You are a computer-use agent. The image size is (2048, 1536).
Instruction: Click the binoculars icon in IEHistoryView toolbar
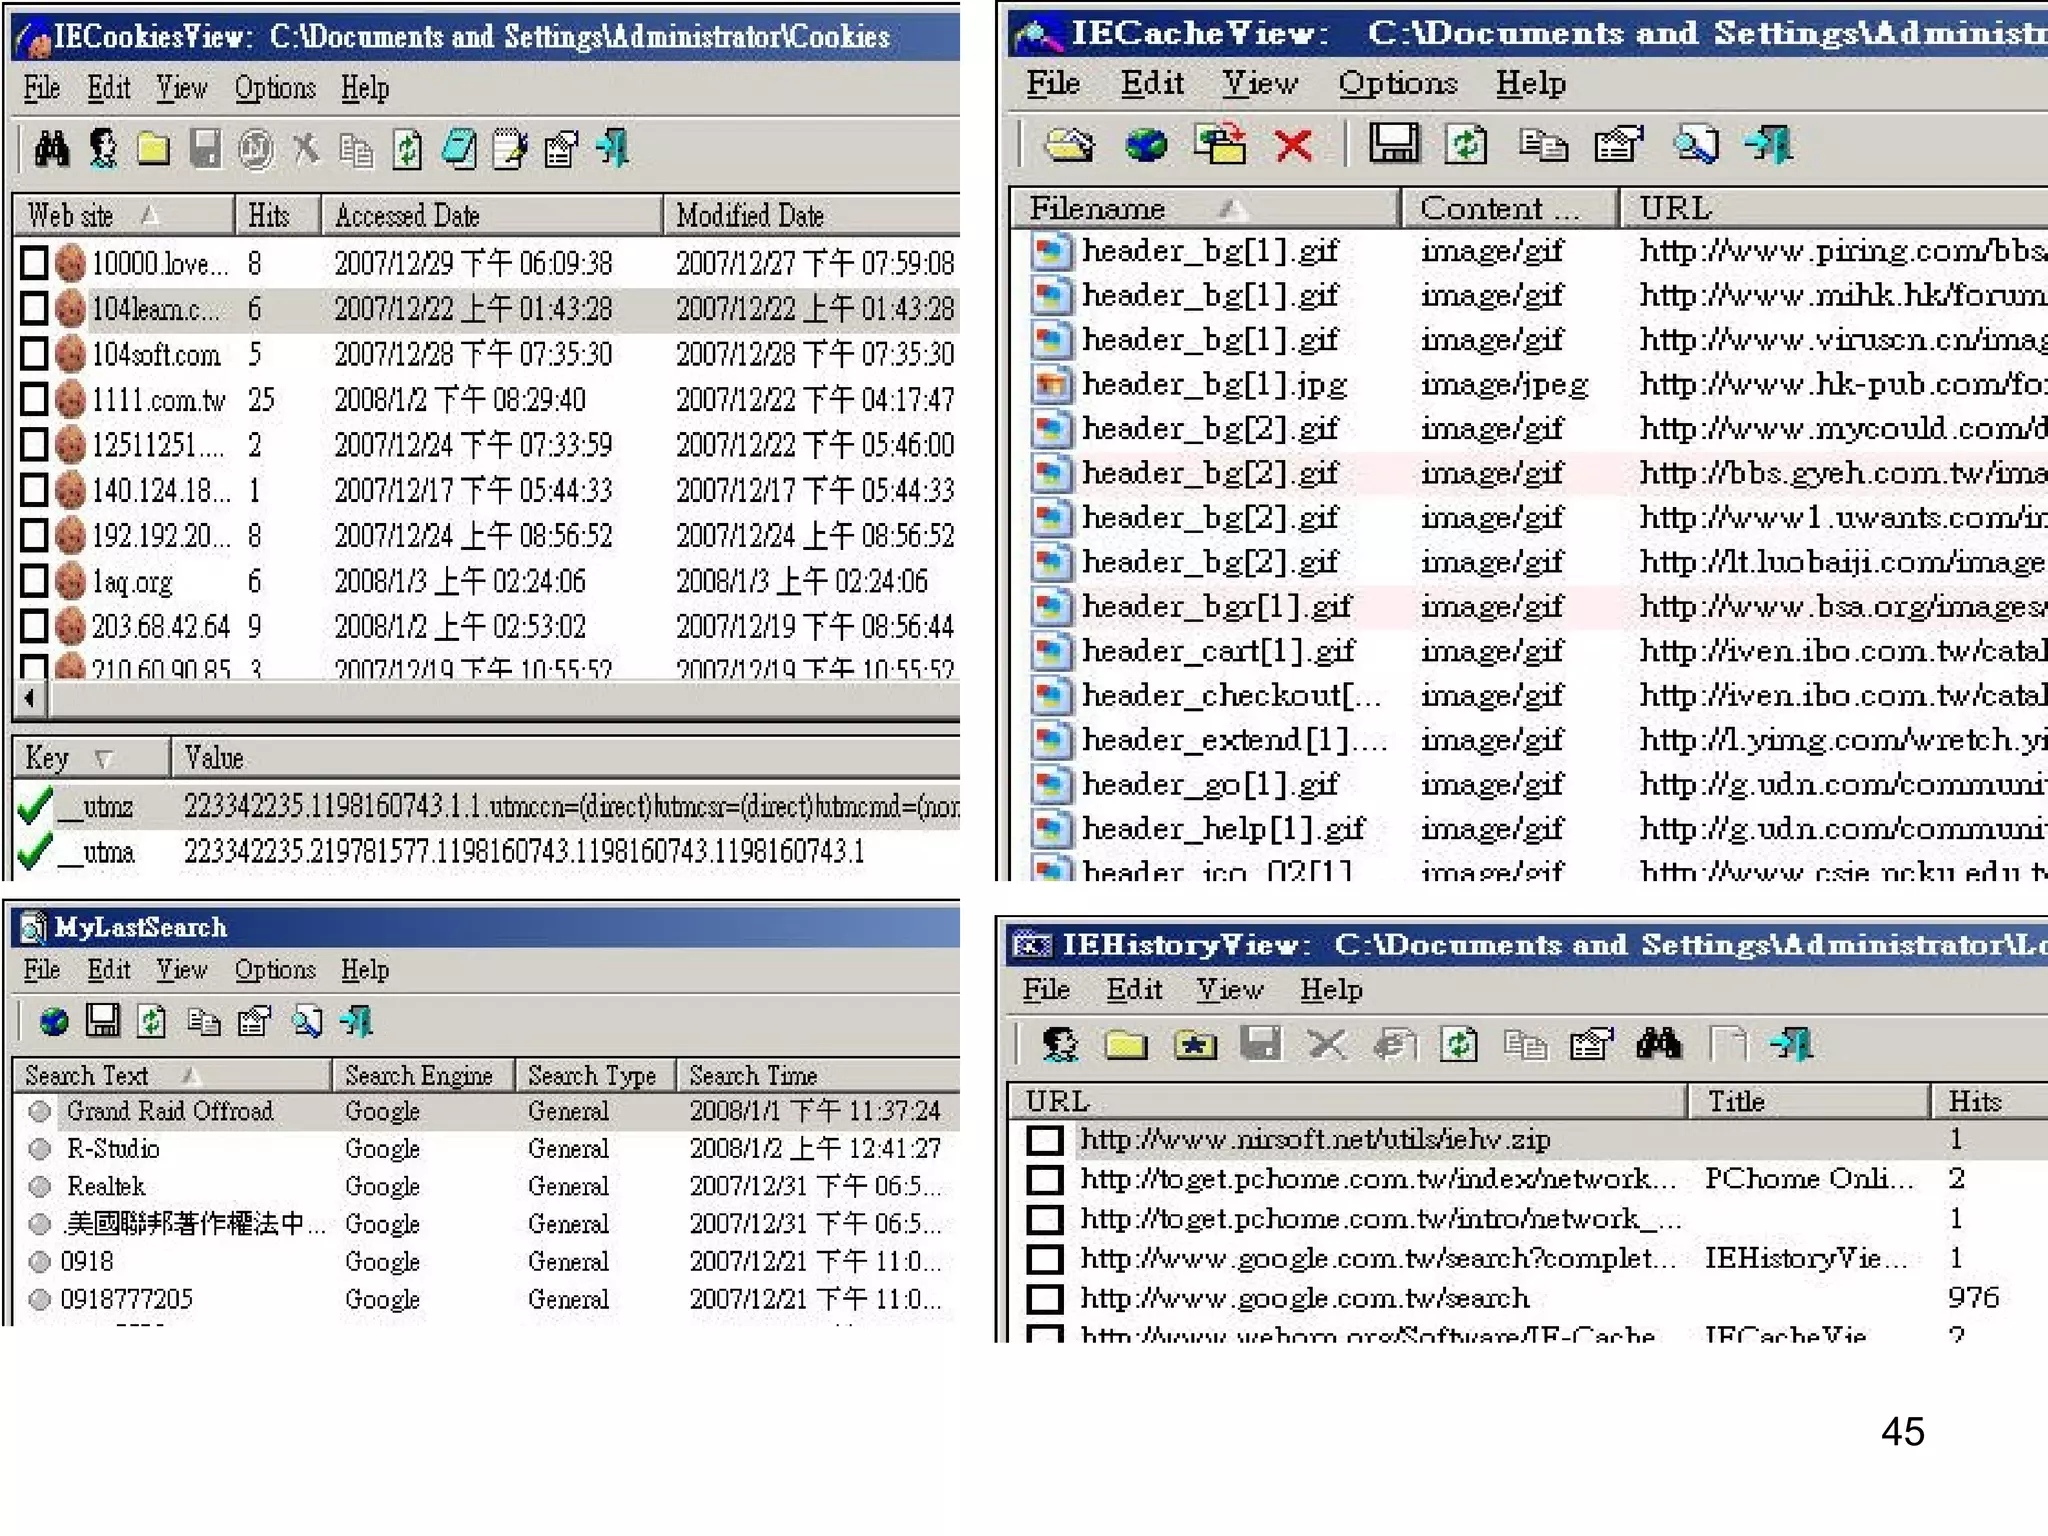tap(1658, 1046)
